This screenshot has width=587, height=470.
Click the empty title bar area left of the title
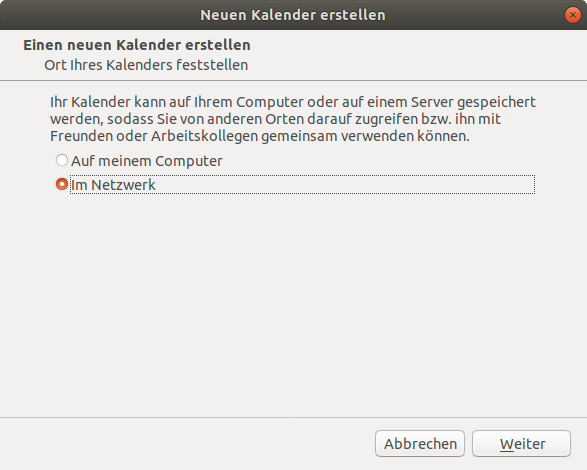(x=97, y=15)
